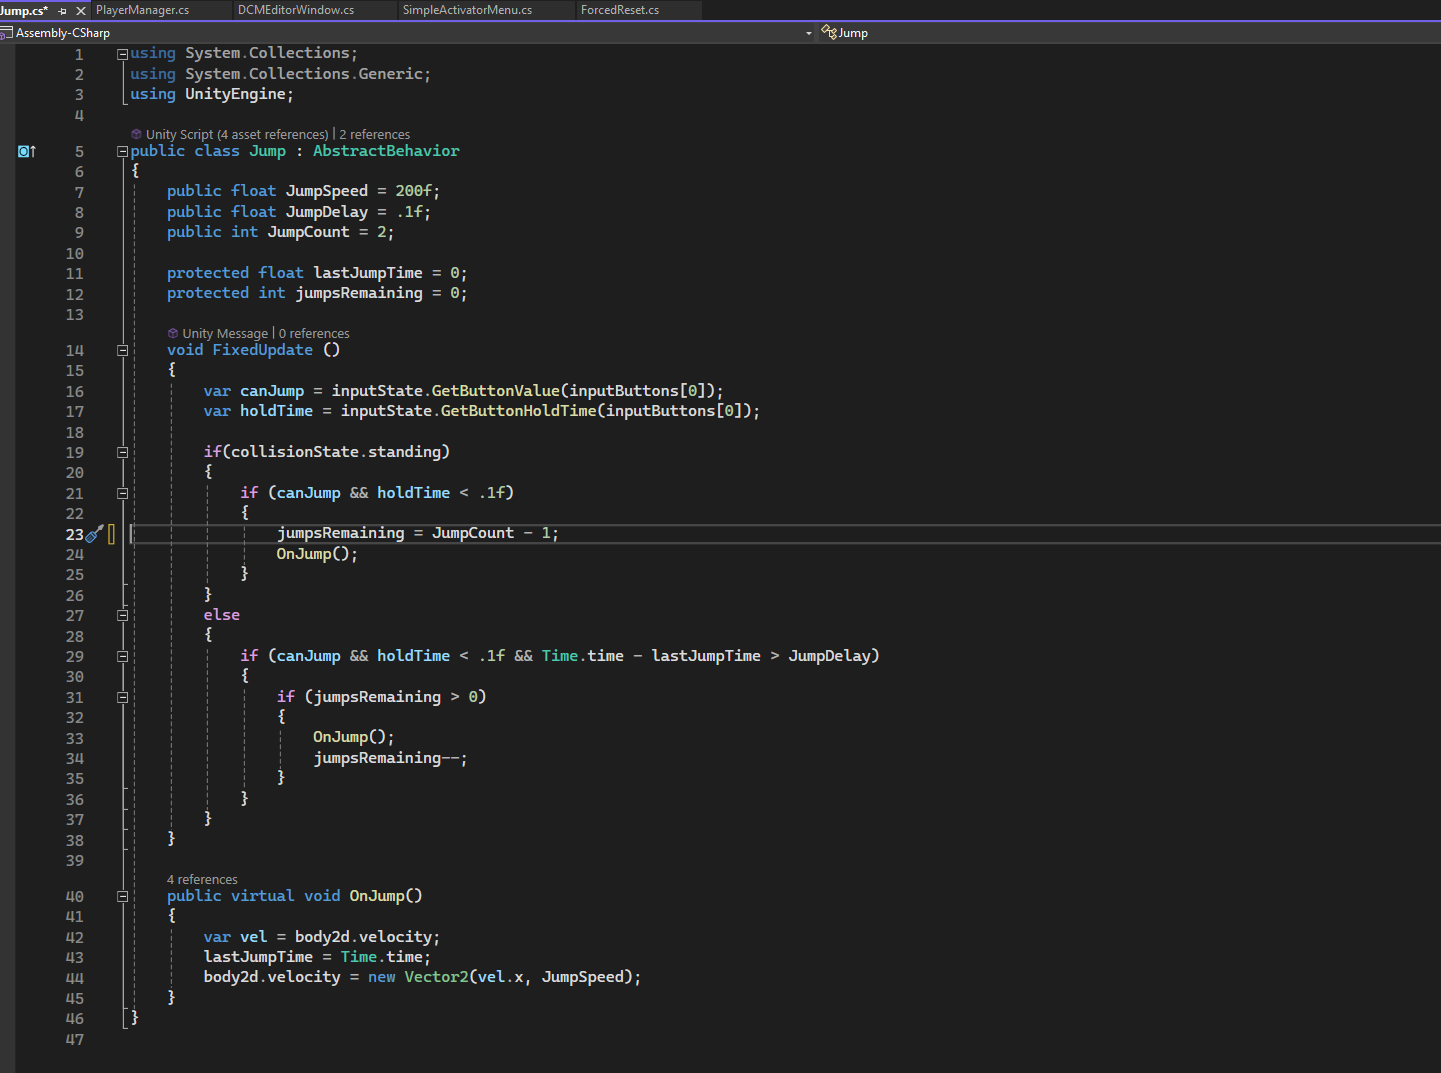This screenshot has width=1441, height=1073.
Task: Collapse the if block at line 29
Action: tap(122, 656)
